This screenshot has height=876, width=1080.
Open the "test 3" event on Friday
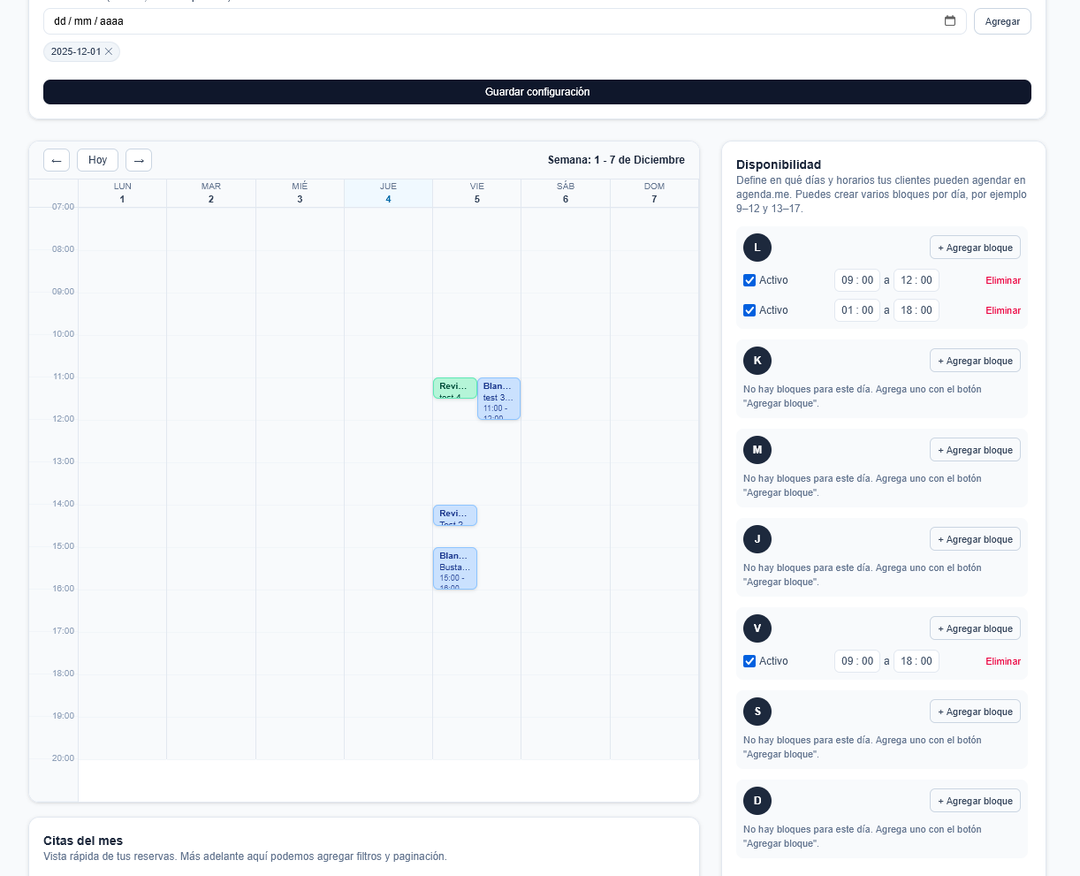point(498,398)
